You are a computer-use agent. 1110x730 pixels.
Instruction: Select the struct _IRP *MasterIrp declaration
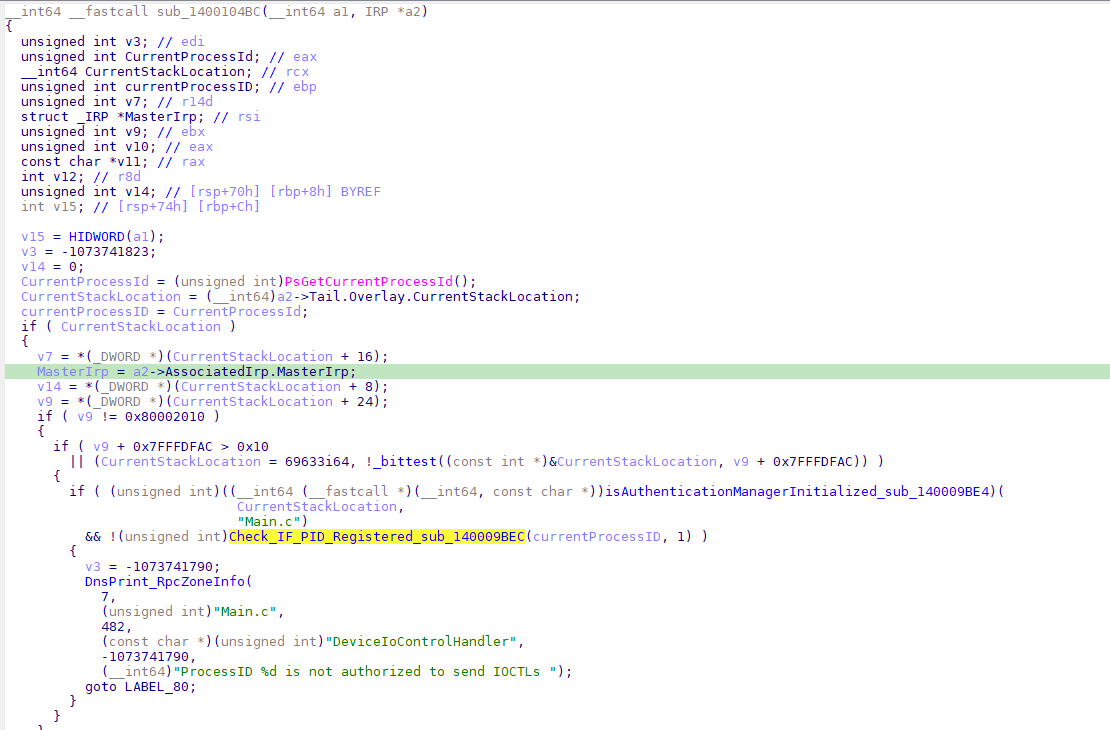[x=140, y=117]
